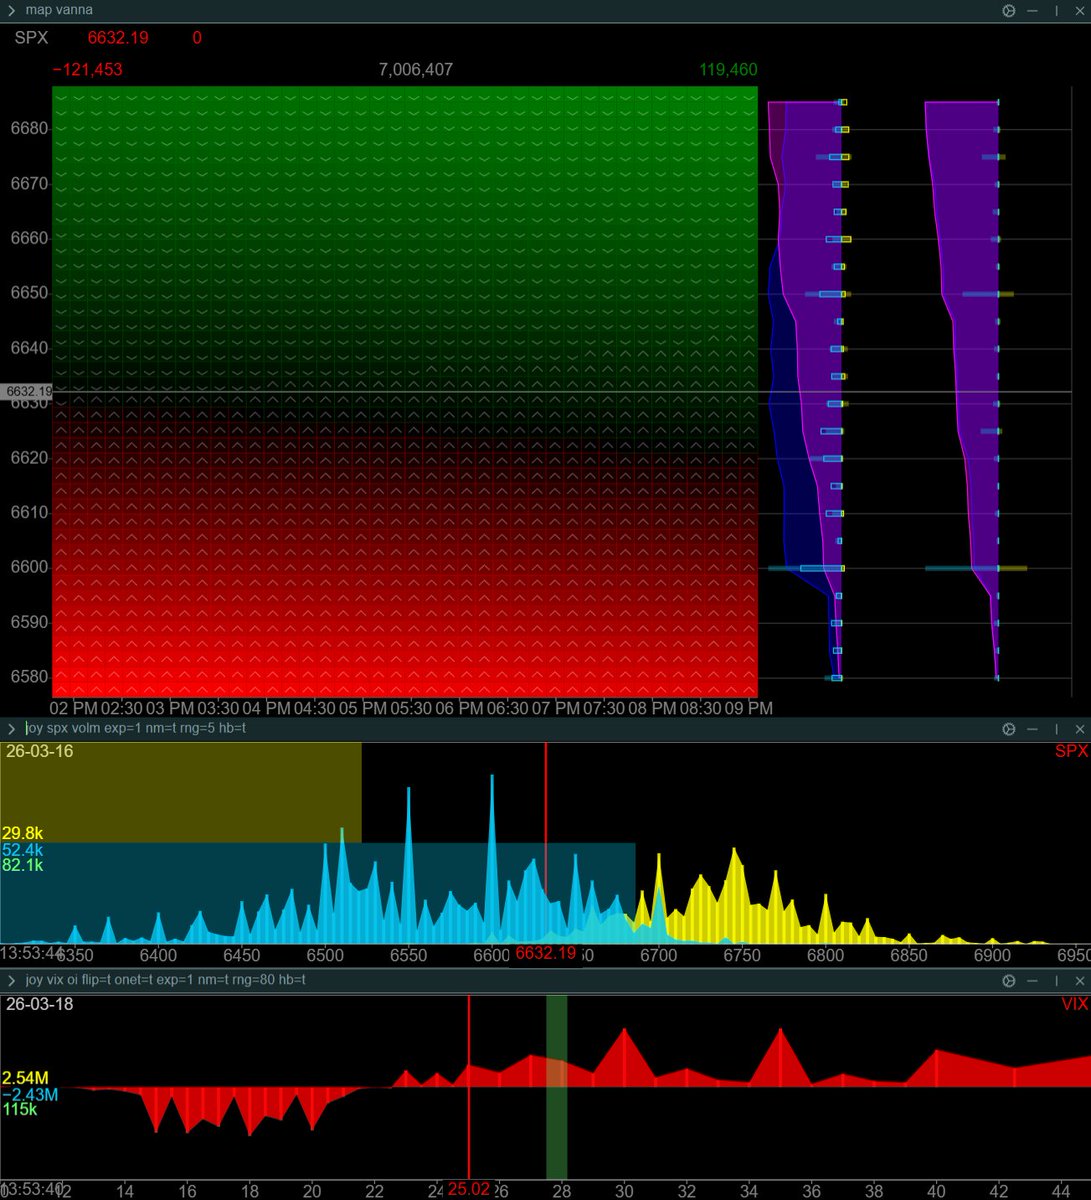This screenshot has width=1091, height=1200.
Task: Click the 6600 bar in first purple profile
Action: 807,568
